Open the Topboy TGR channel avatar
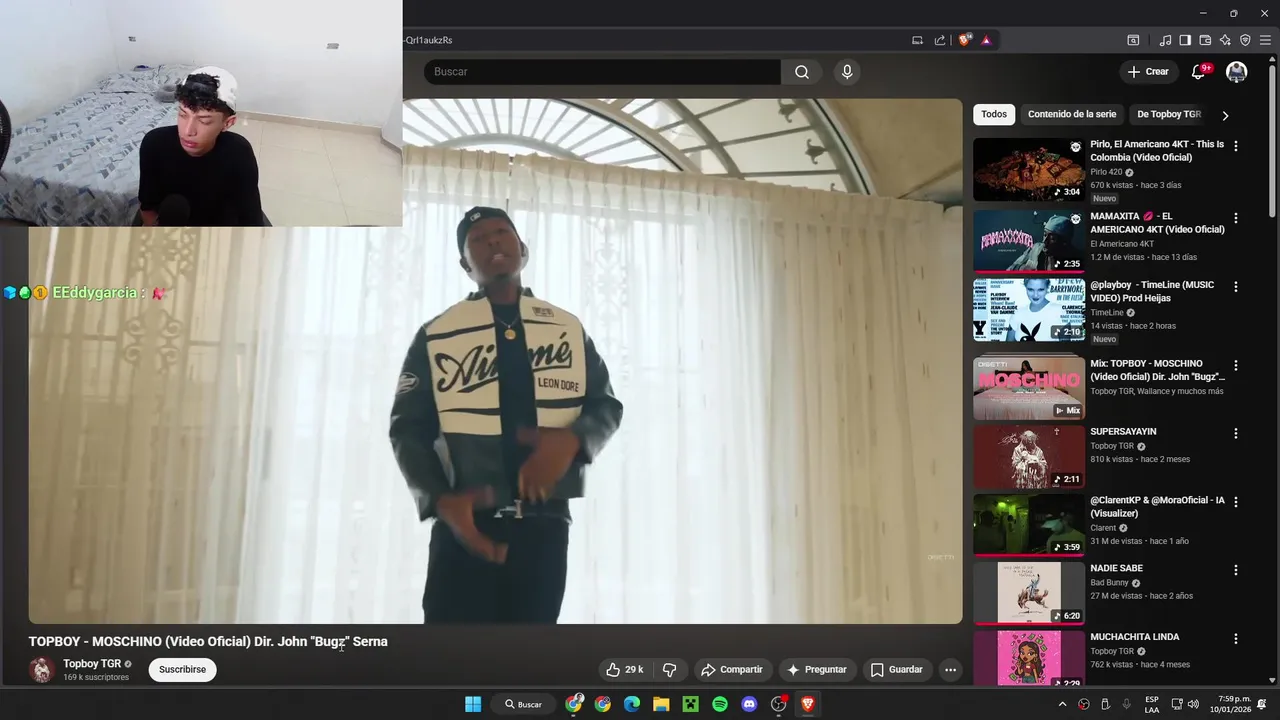Screen dimensions: 1280x720 [x=42, y=670]
